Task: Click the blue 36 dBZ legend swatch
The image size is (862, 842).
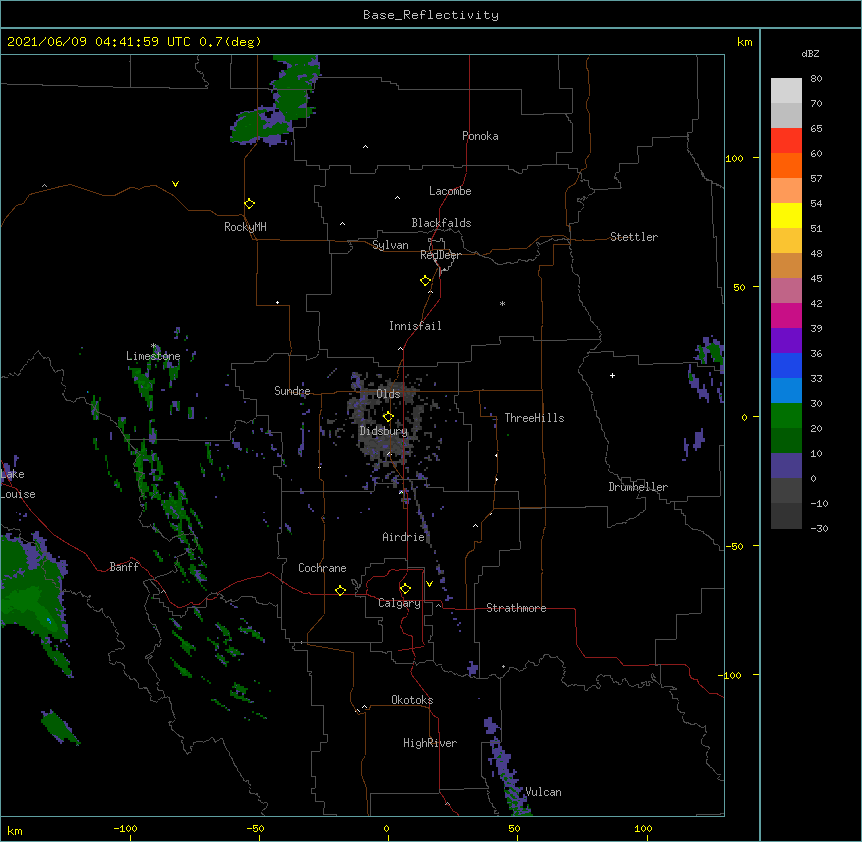Action: tap(786, 366)
